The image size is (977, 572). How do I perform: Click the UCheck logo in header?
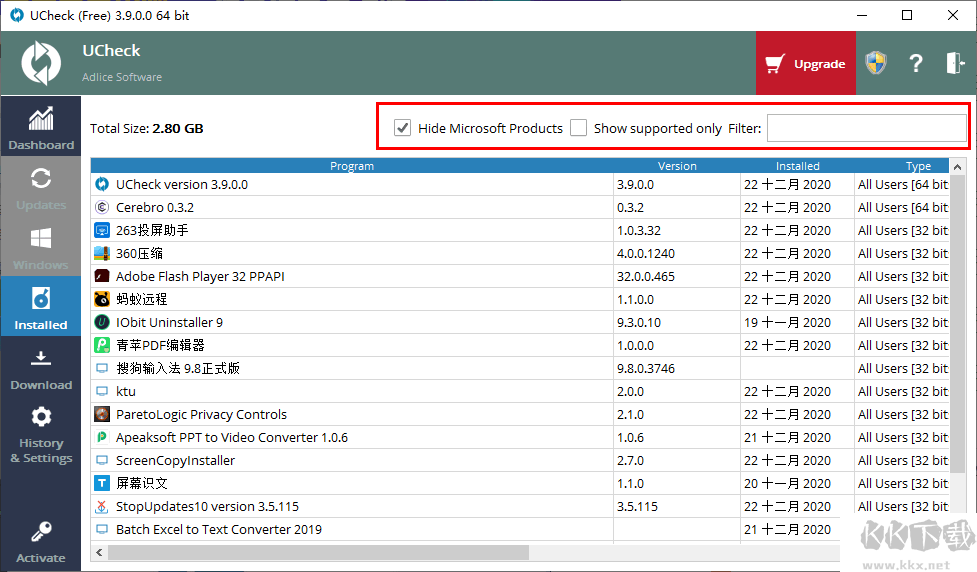[x=41, y=63]
